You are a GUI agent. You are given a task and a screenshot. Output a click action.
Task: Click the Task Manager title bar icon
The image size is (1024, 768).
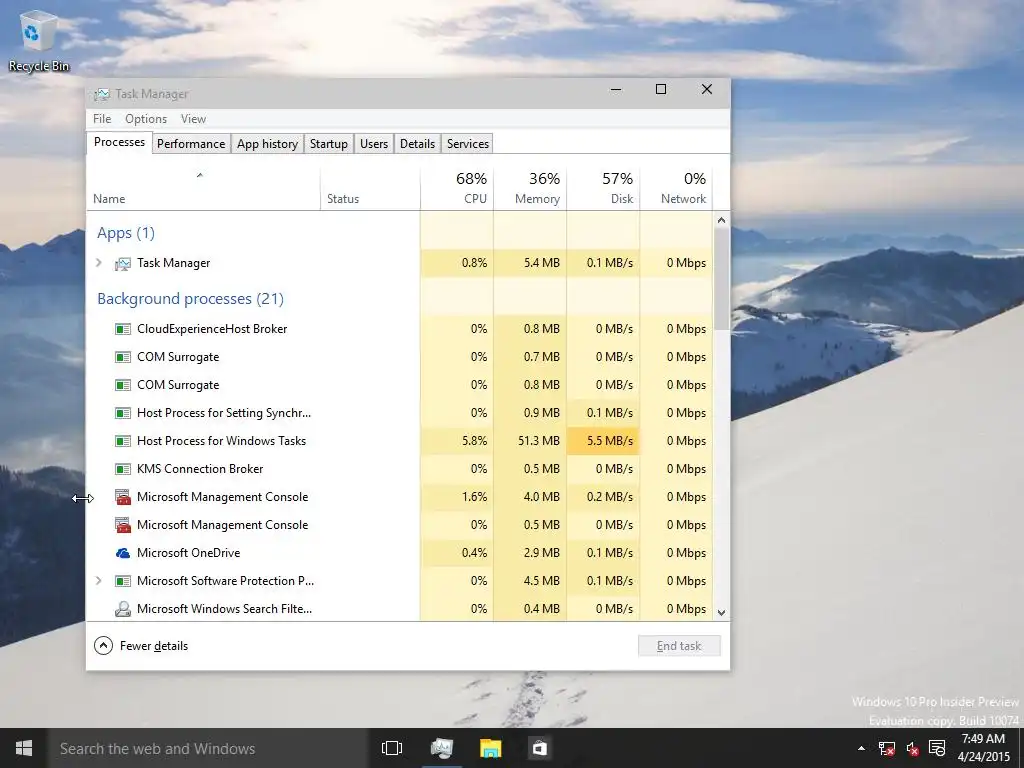point(102,94)
